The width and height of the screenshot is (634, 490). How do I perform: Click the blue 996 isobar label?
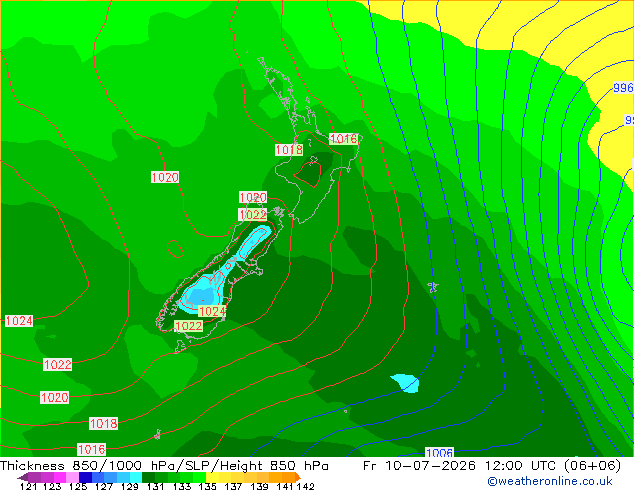coord(623,87)
